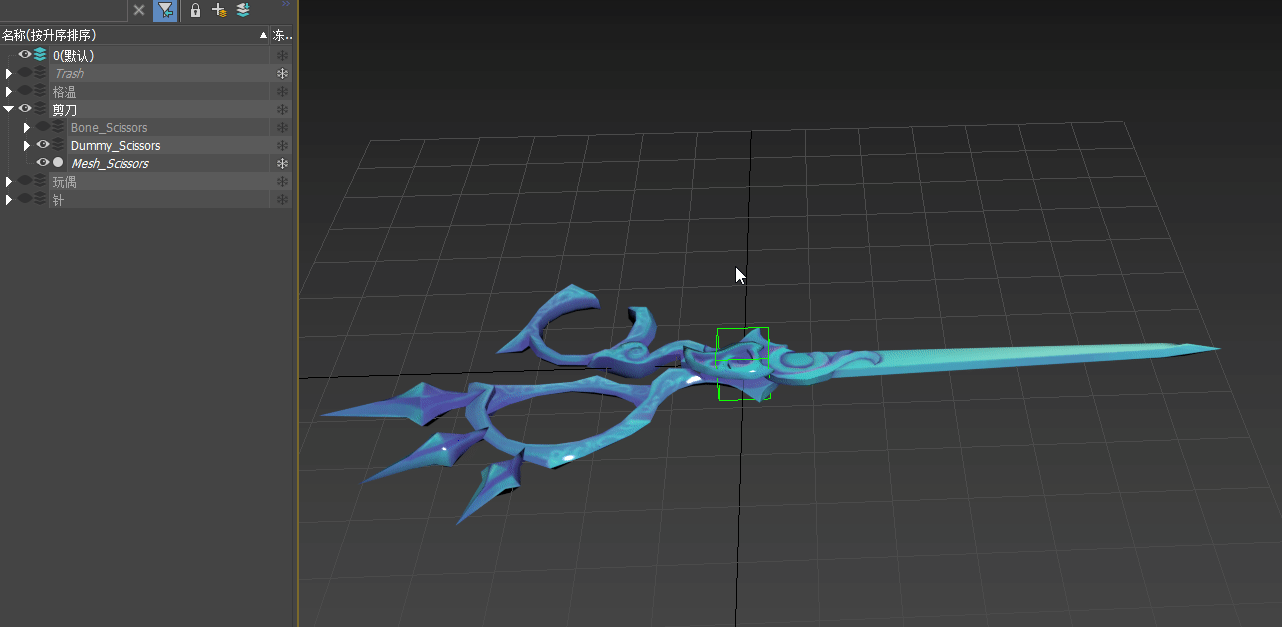Toggle visibility of Dummy_Scissors layer
Viewport: 1282px width, 627px height.
[43, 145]
